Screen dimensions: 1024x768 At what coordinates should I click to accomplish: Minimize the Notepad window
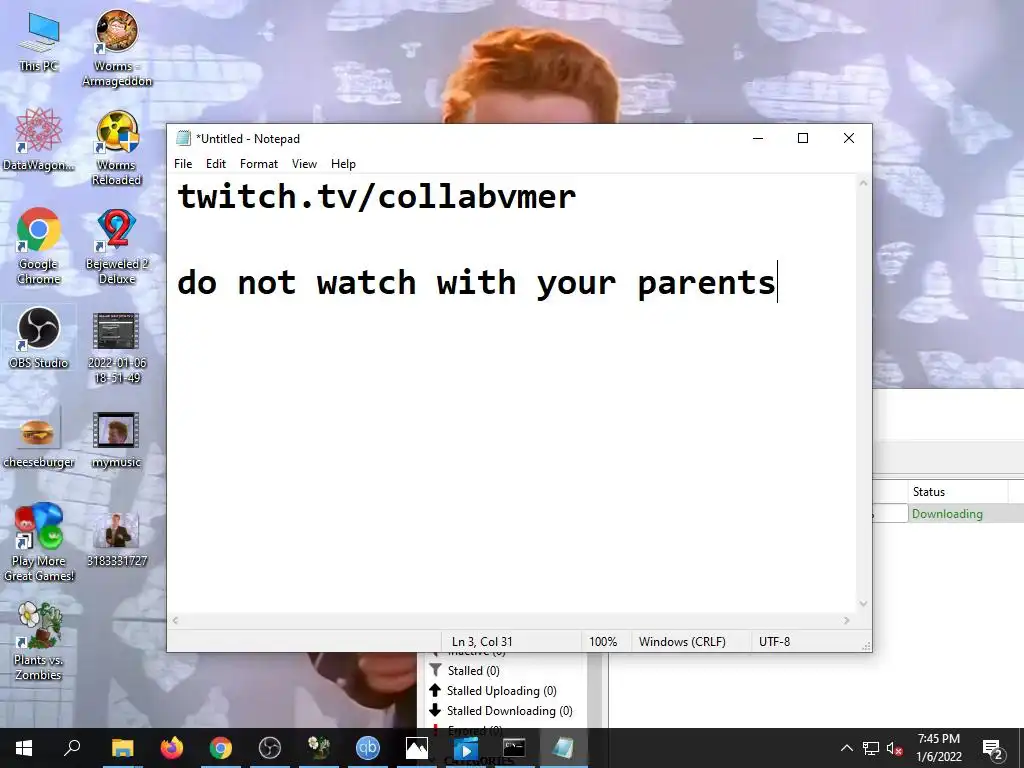(758, 138)
